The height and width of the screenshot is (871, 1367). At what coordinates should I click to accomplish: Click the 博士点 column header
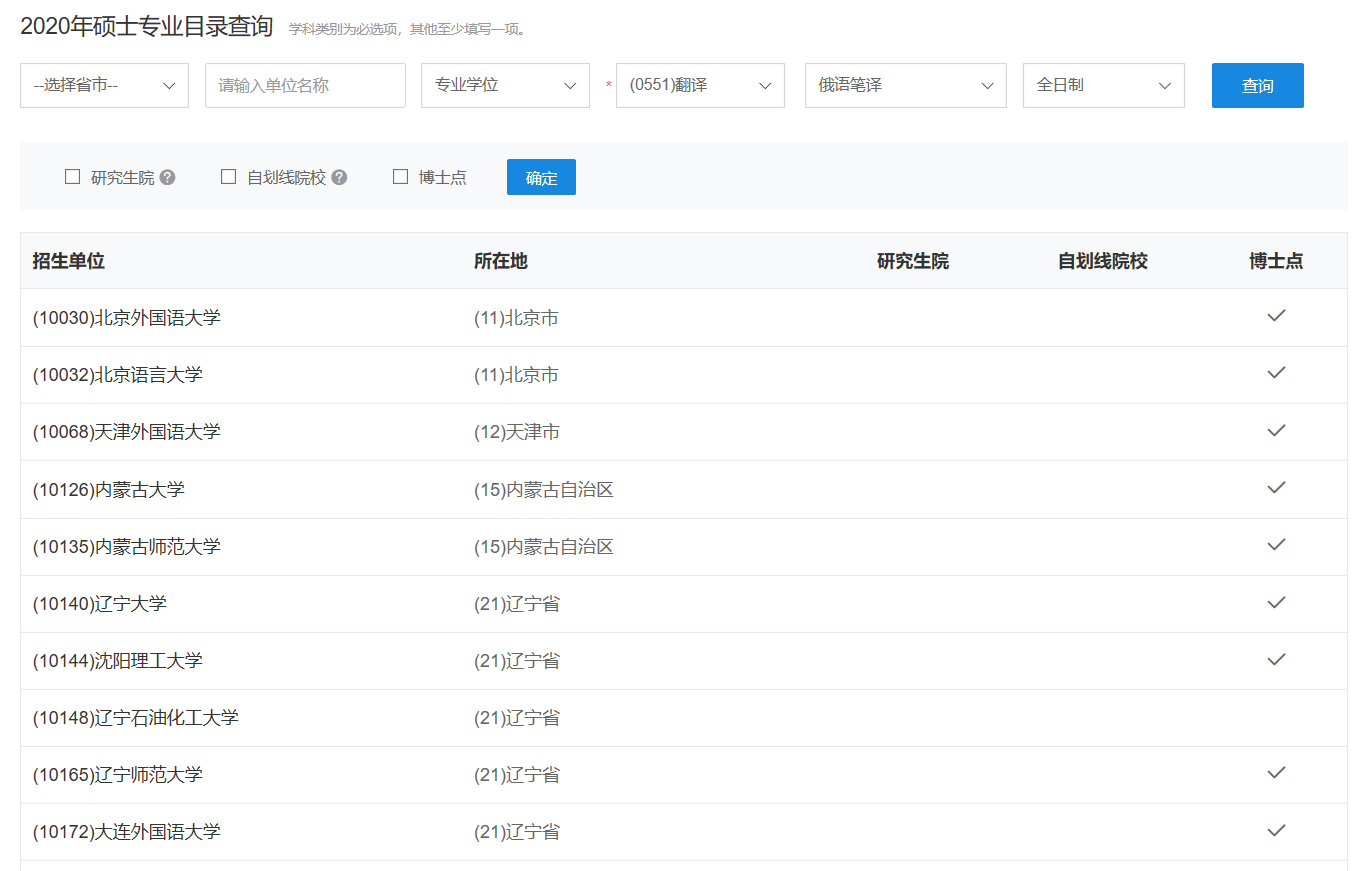1276,261
